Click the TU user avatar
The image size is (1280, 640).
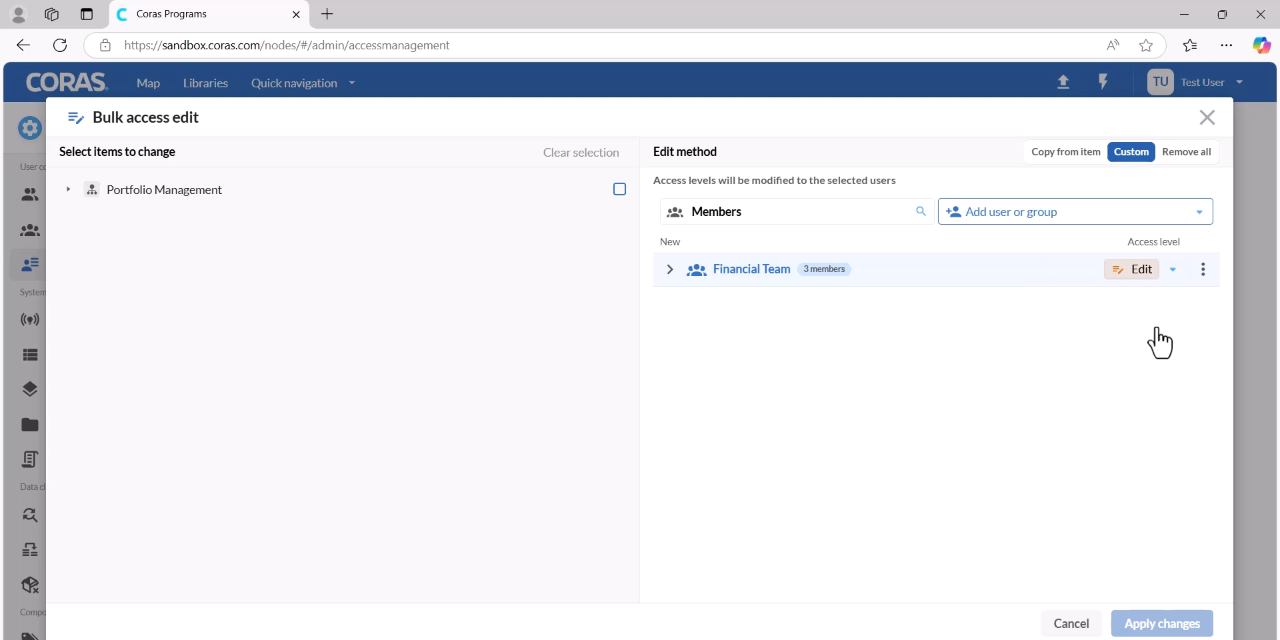click(1160, 82)
